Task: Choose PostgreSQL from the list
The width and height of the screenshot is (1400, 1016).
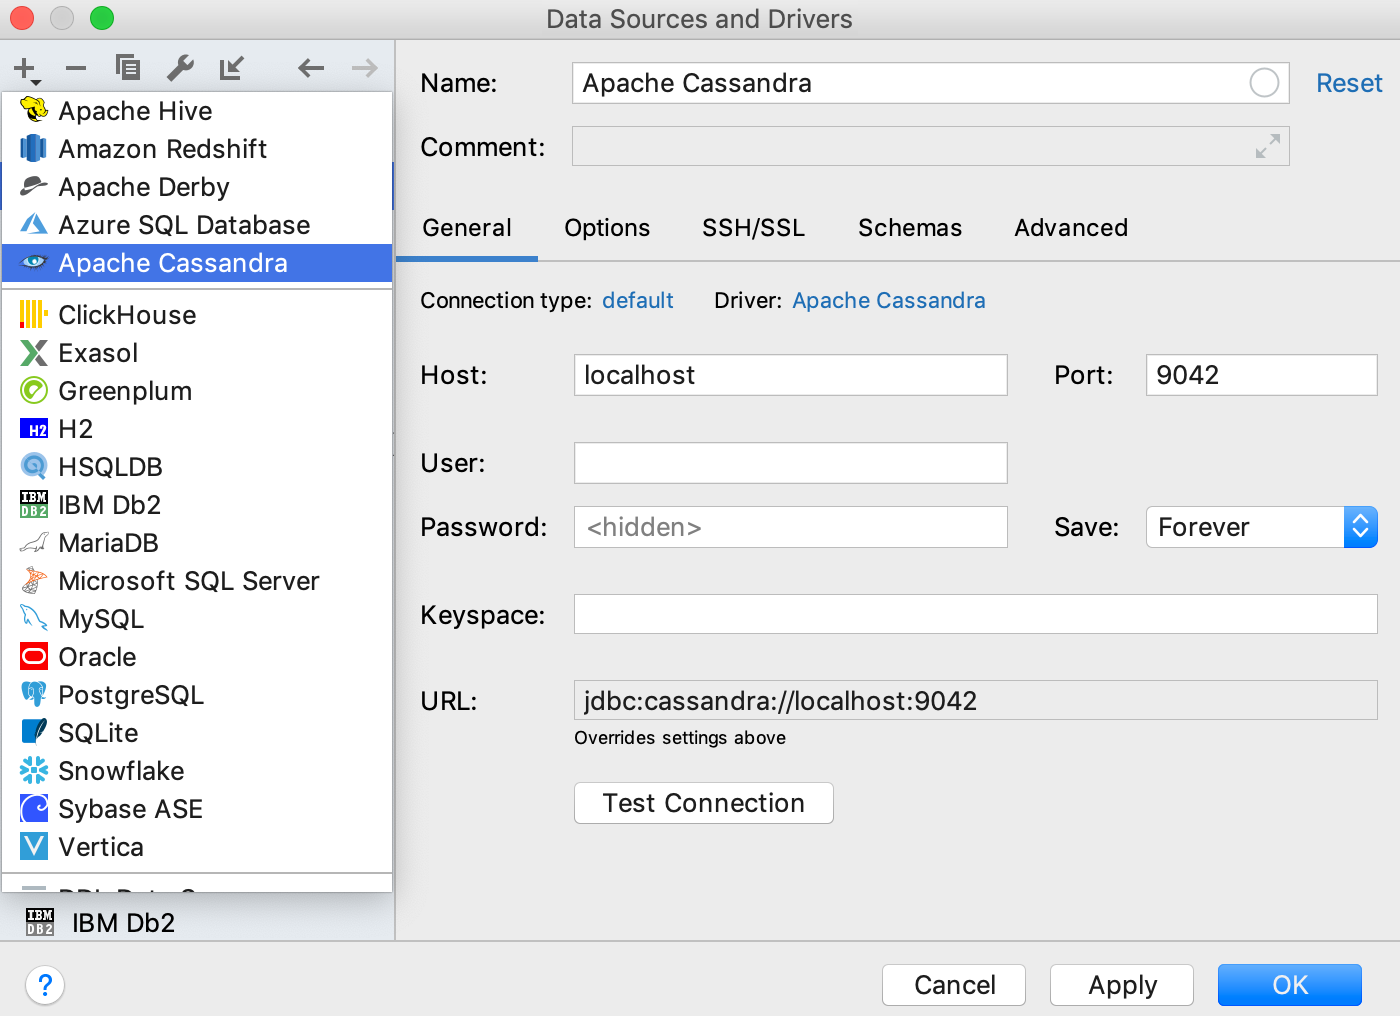Action: [x=197, y=695]
